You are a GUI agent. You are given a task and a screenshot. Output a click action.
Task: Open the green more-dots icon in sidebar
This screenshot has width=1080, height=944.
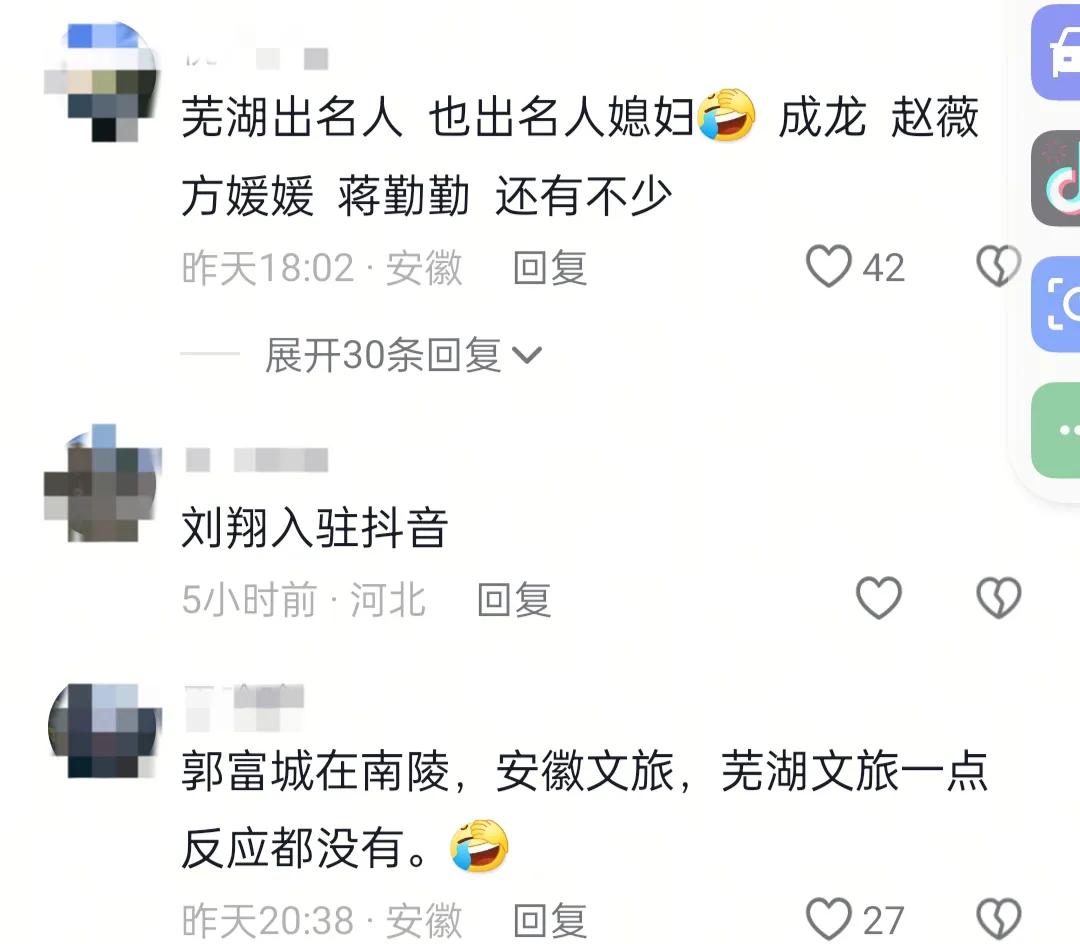tap(1056, 430)
